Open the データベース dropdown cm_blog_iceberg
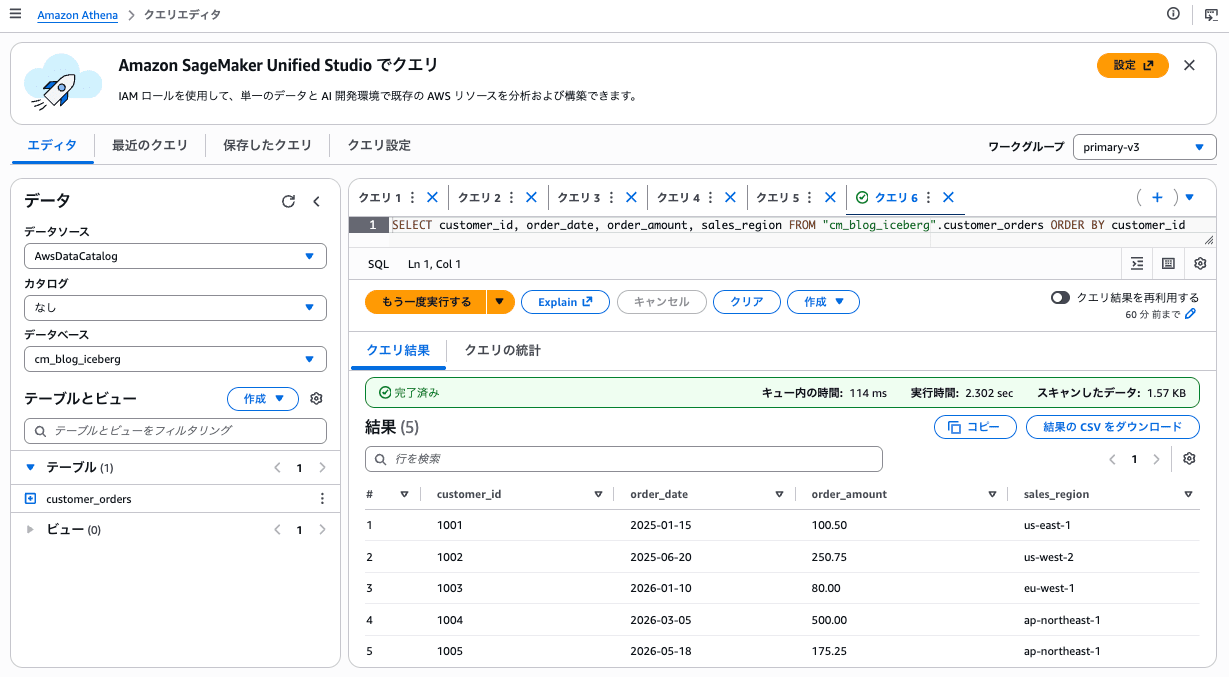The image size is (1229, 677). (175, 359)
